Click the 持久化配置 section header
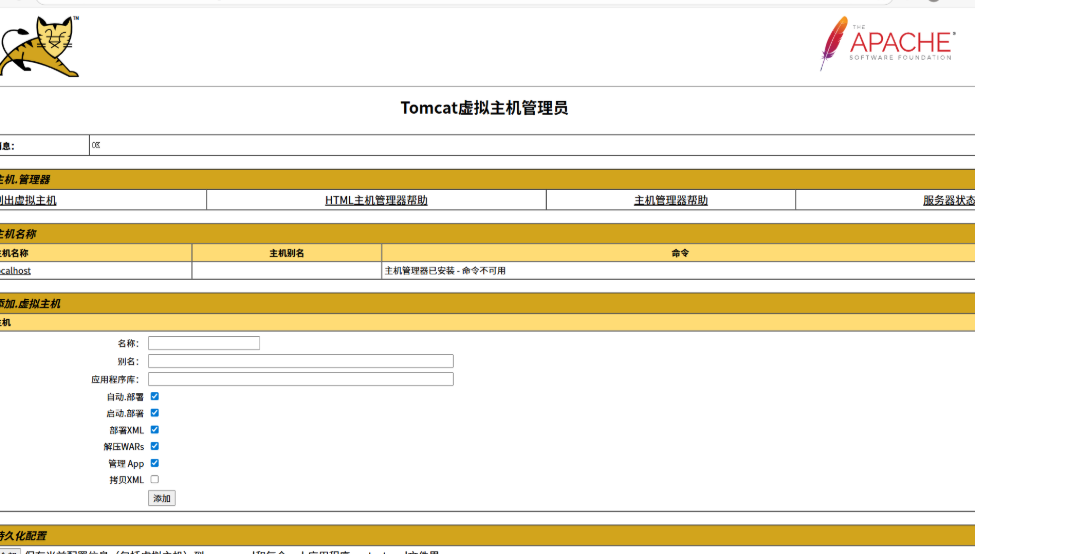The width and height of the screenshot is (1087, 560). pyautogui.click(x=487, y=536)
